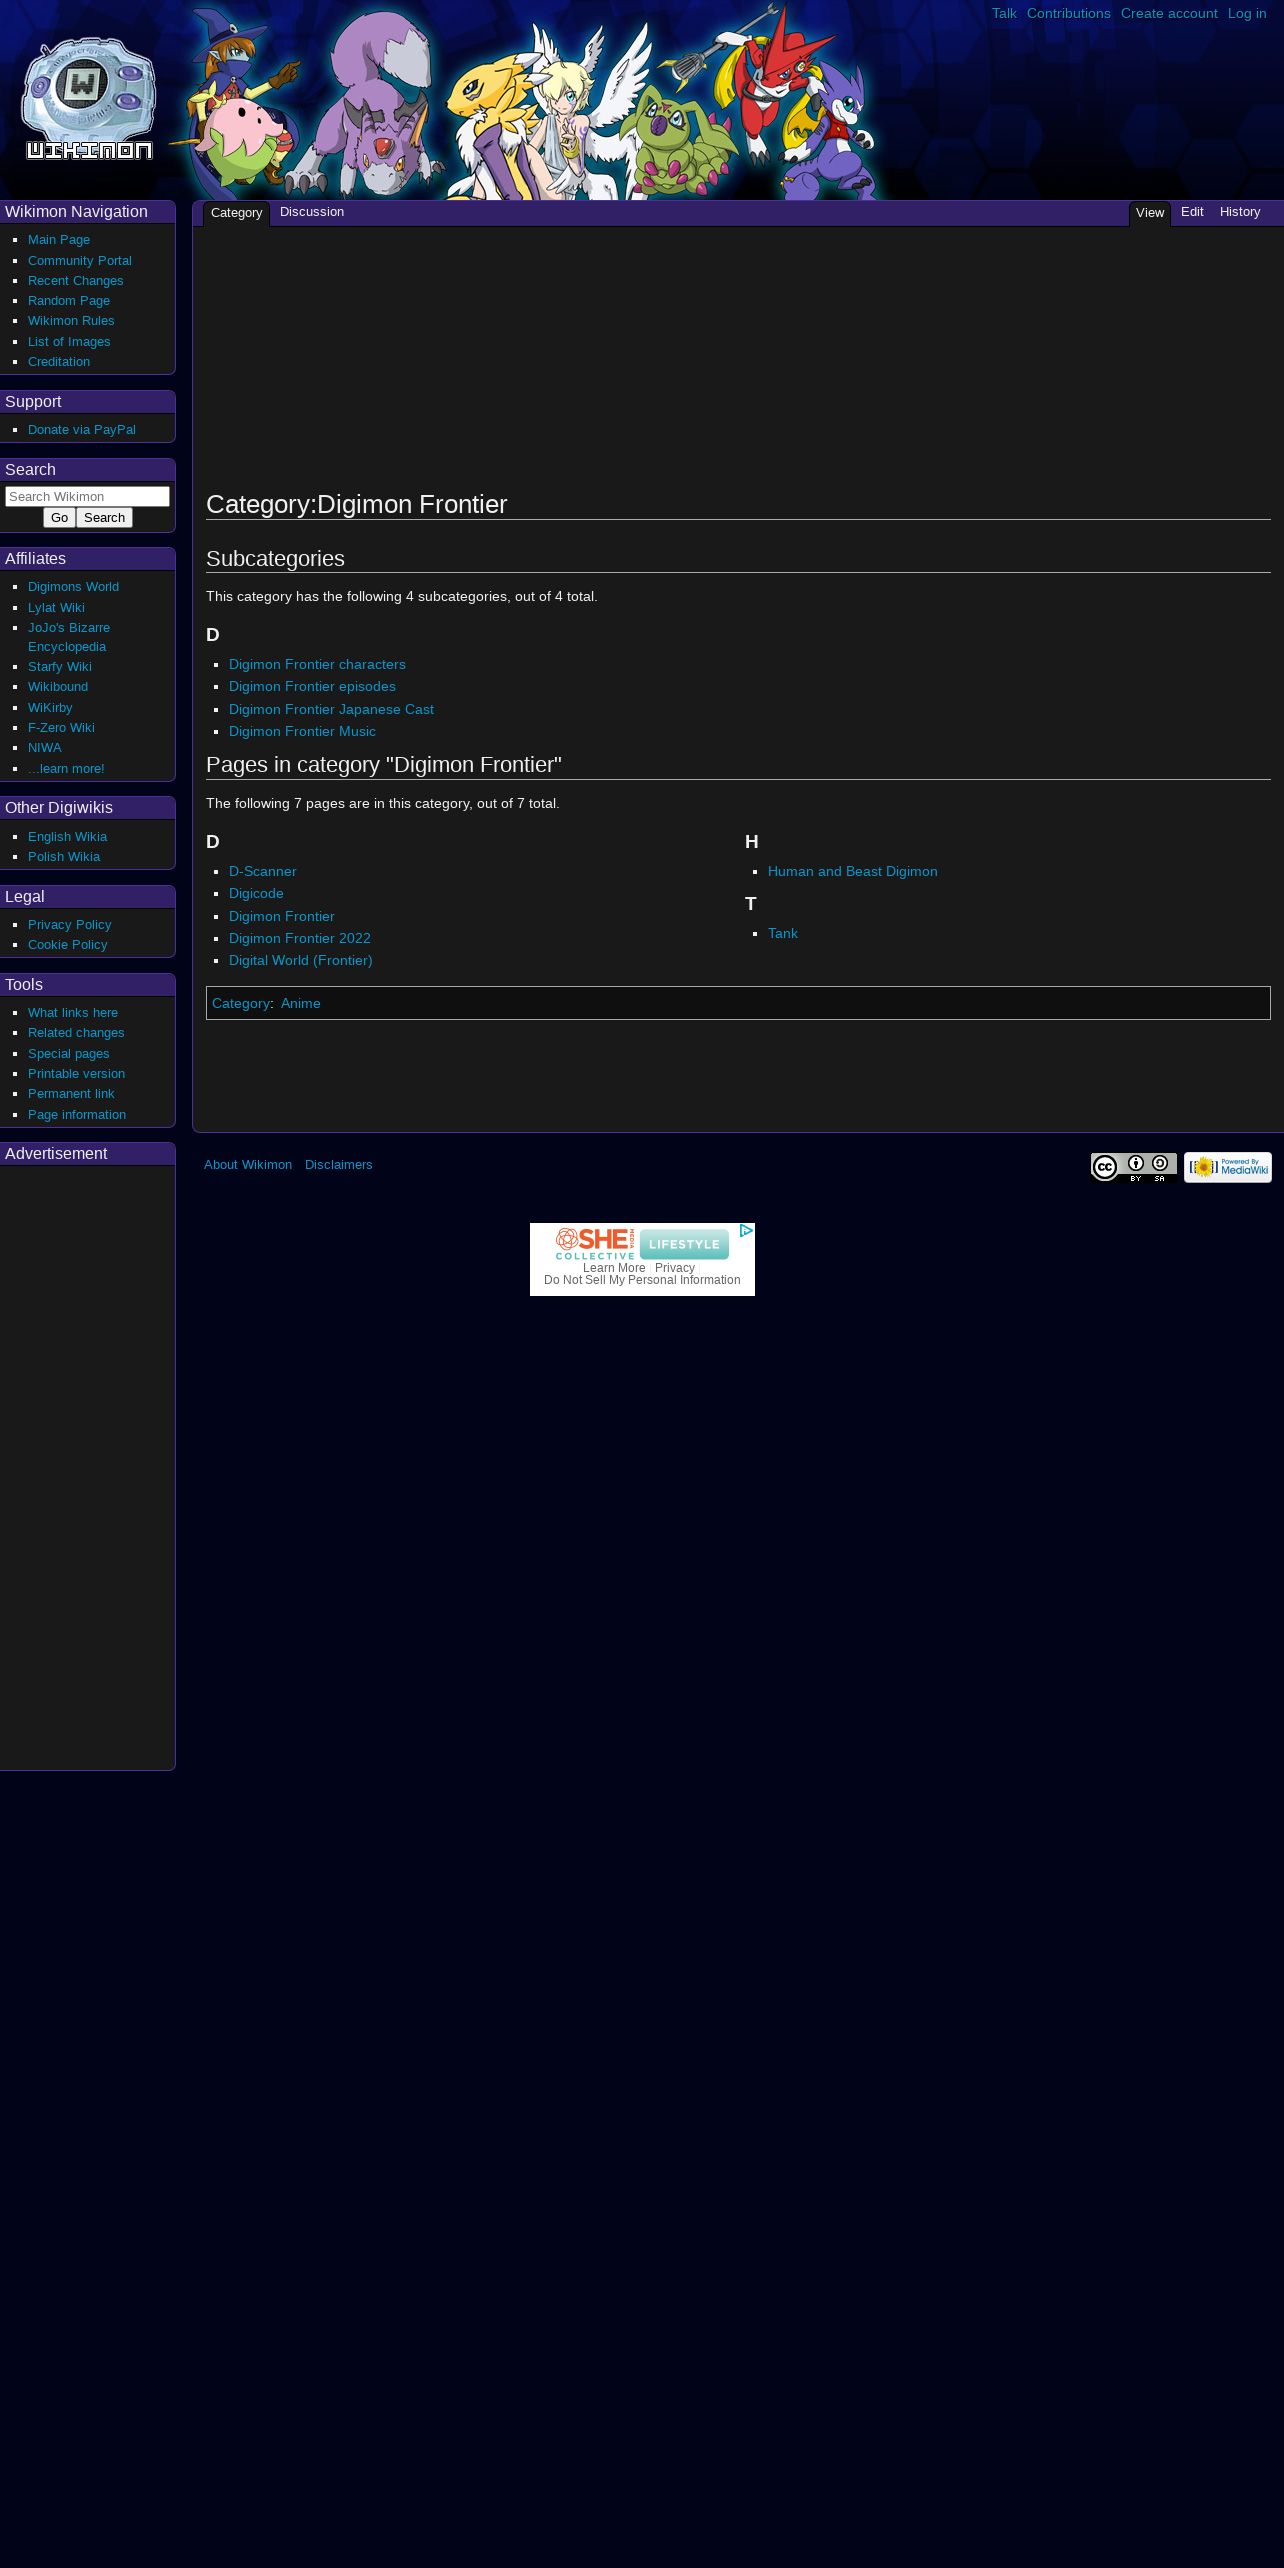This screenshot has width=1284, height=2568.
Task: Open Digimon Frontier episodes subcategory
Action: [312, 687]
